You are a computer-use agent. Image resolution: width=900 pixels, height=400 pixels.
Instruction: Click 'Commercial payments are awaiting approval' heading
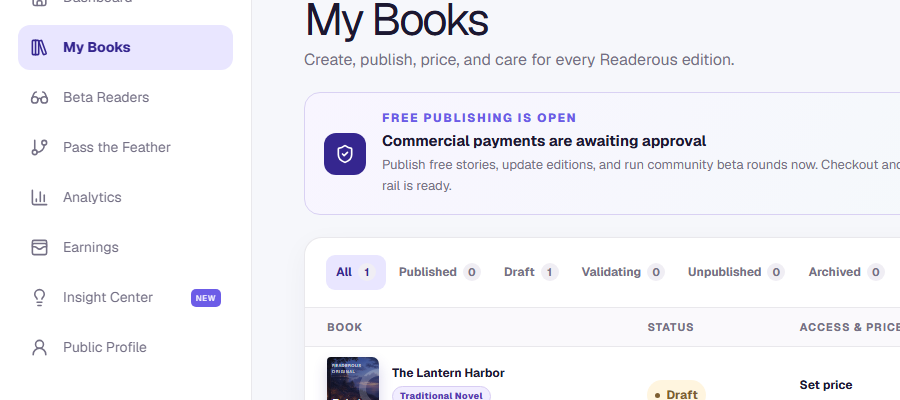tap(544, 141)
